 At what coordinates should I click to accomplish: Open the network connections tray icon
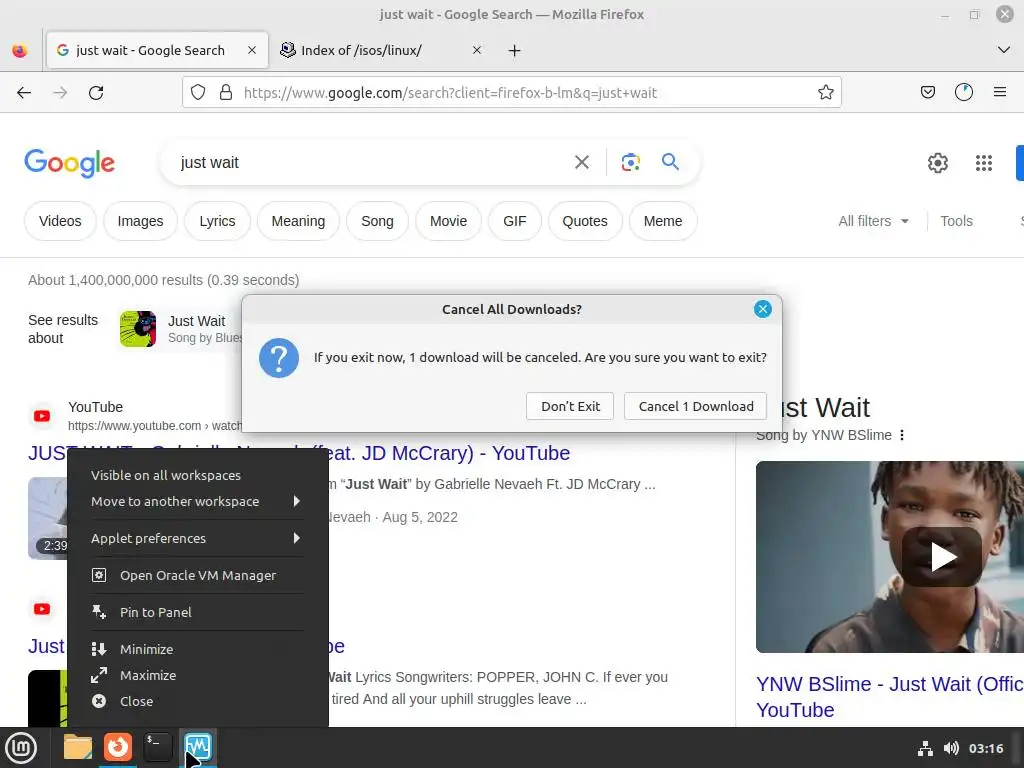(925, 748)
